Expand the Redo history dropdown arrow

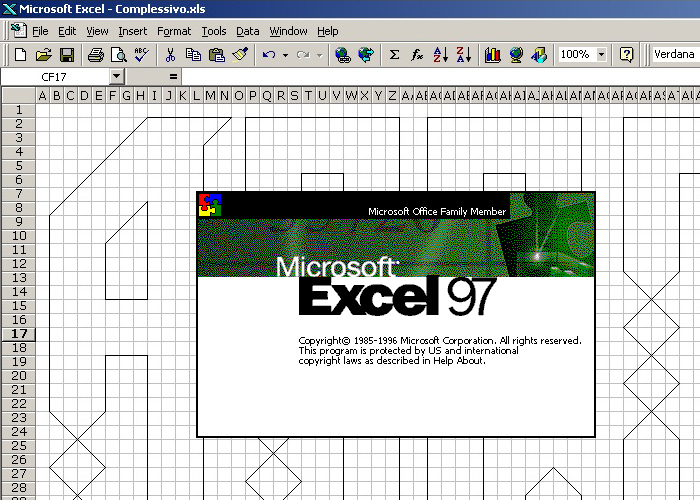(x=320, y=55)
